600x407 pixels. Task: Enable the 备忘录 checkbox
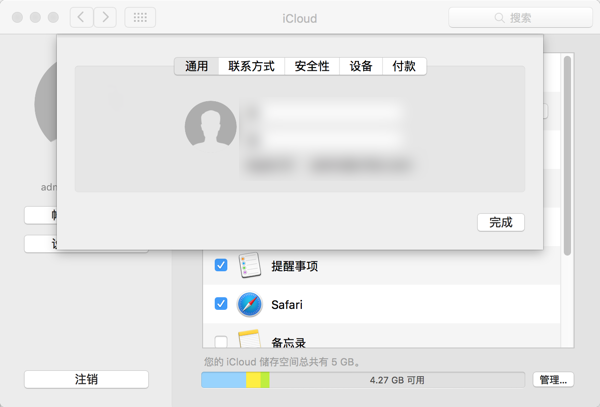point(221,342)
